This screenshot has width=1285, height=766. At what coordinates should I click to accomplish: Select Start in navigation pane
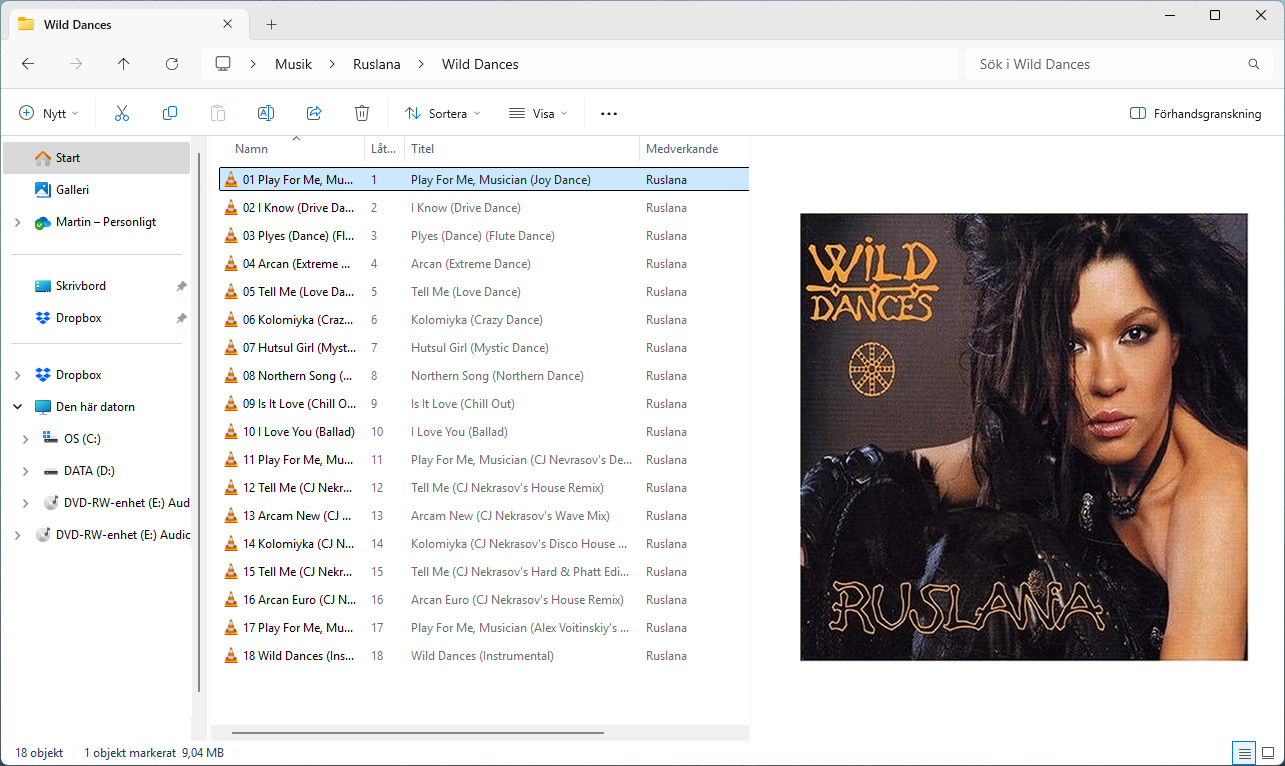96,158
